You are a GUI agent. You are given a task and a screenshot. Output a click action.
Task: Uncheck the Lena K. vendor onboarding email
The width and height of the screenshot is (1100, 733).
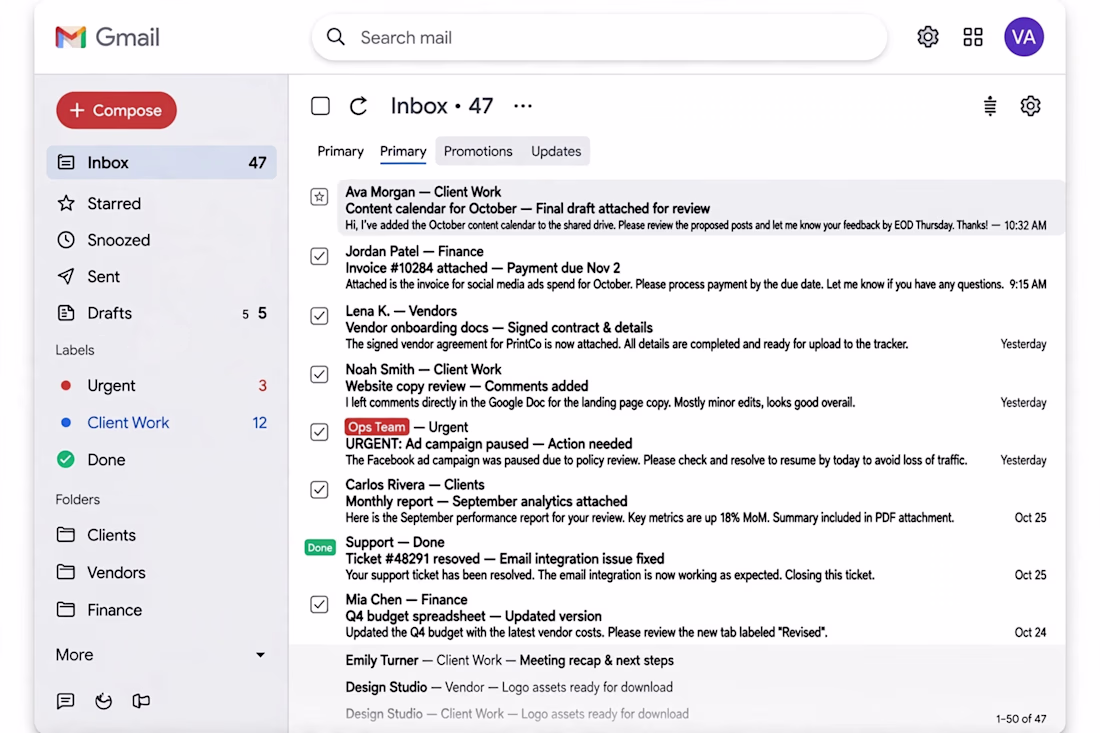[319, 316]
